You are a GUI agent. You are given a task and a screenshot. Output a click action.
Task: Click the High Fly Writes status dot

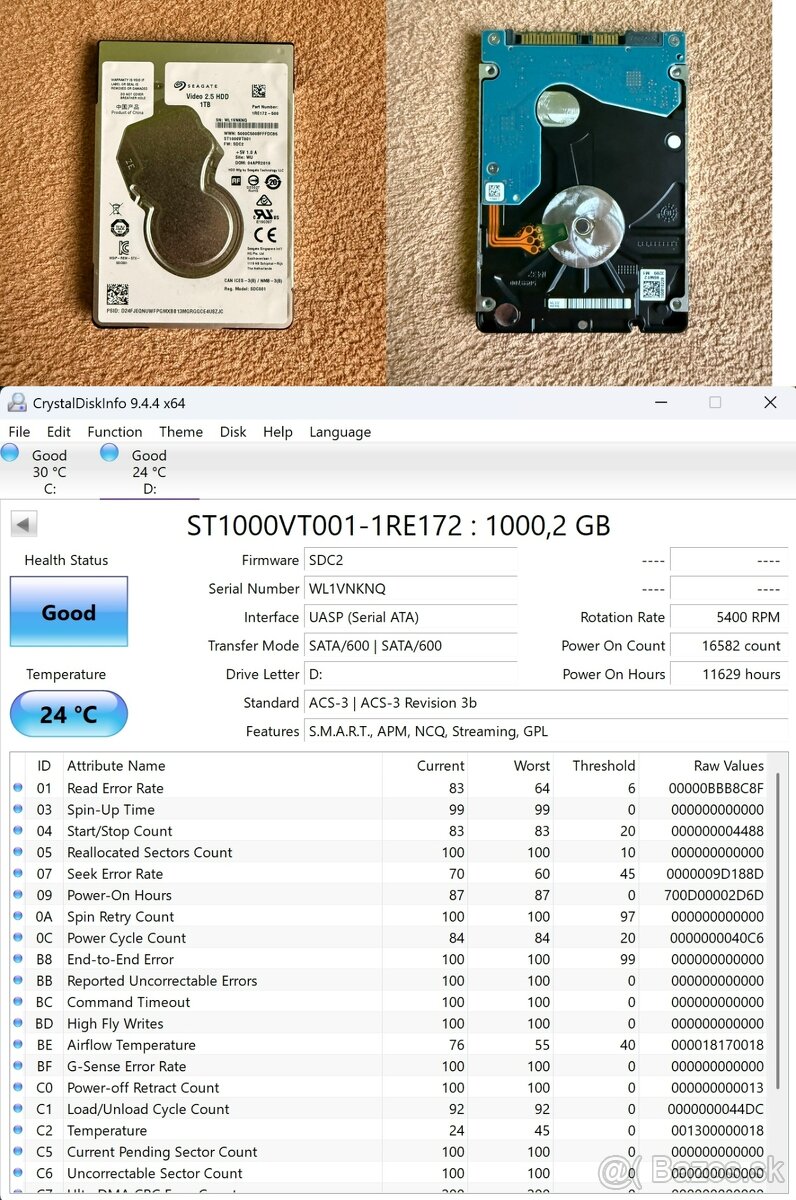point(18,1023)
